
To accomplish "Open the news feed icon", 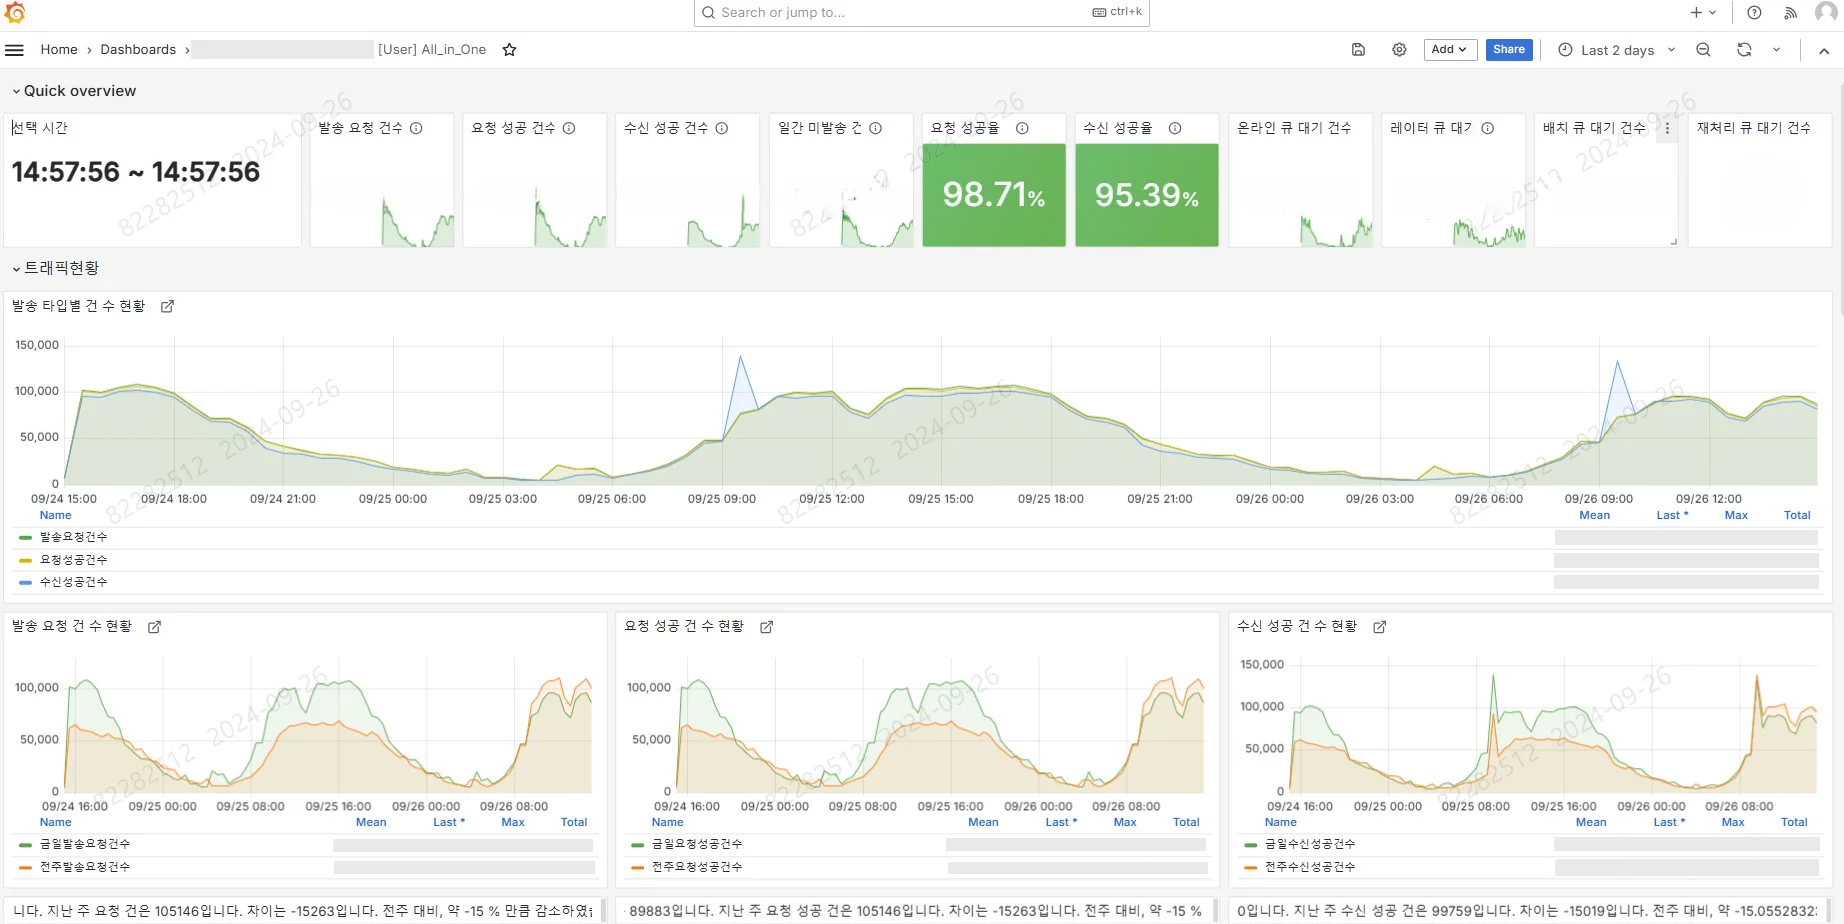I will pyautogui.click(x=1791, y=13).
